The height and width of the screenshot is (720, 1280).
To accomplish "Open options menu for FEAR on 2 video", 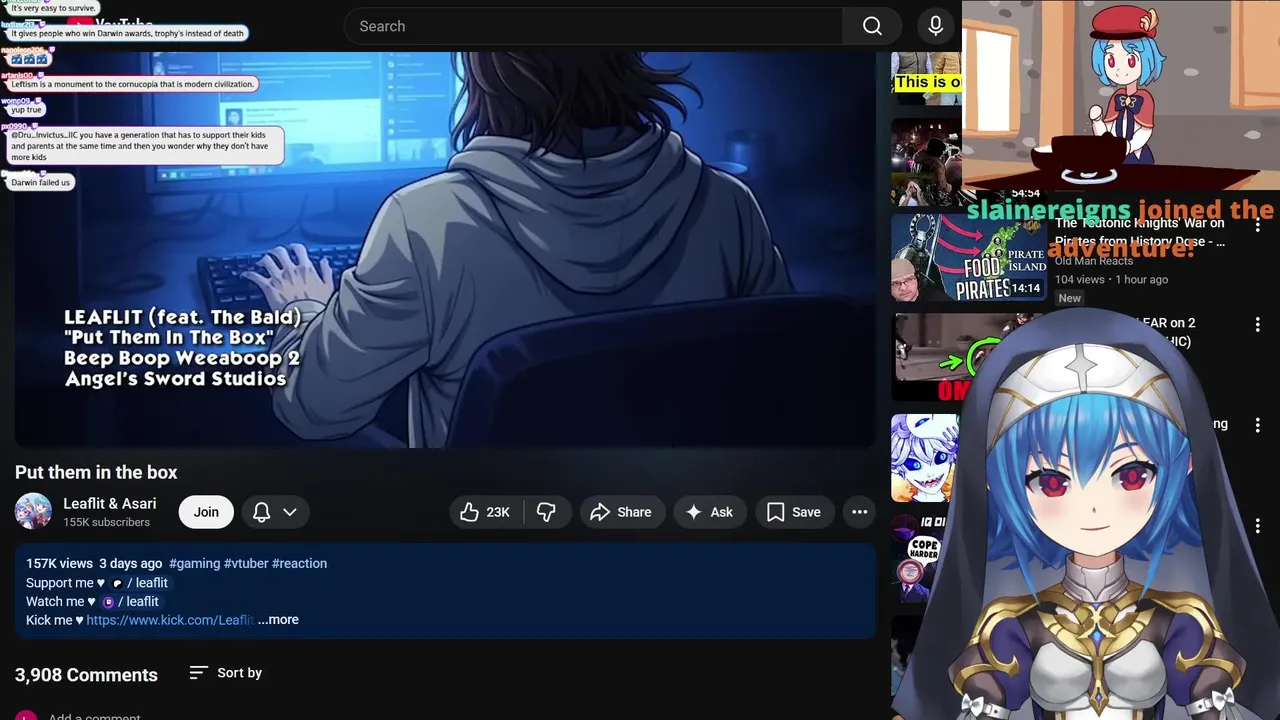I will point(1257,324).
